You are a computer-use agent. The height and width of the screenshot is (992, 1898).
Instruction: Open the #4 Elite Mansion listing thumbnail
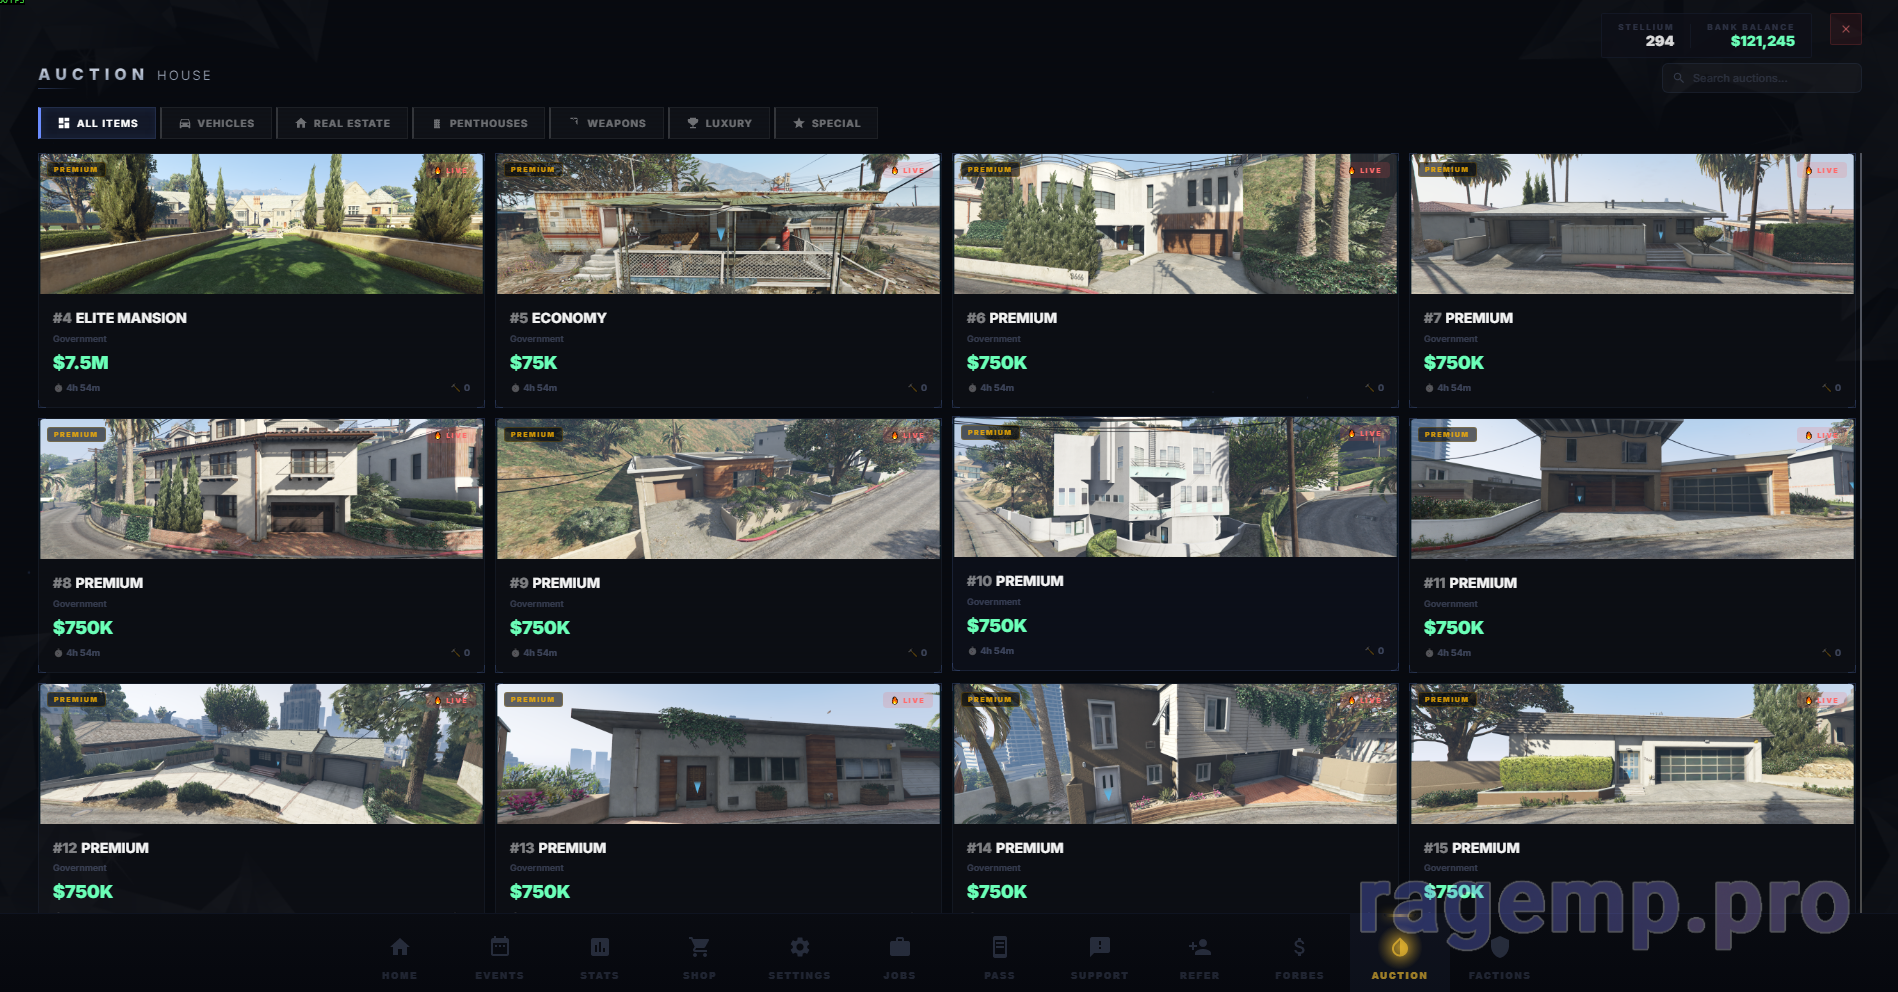pos(261,223)
